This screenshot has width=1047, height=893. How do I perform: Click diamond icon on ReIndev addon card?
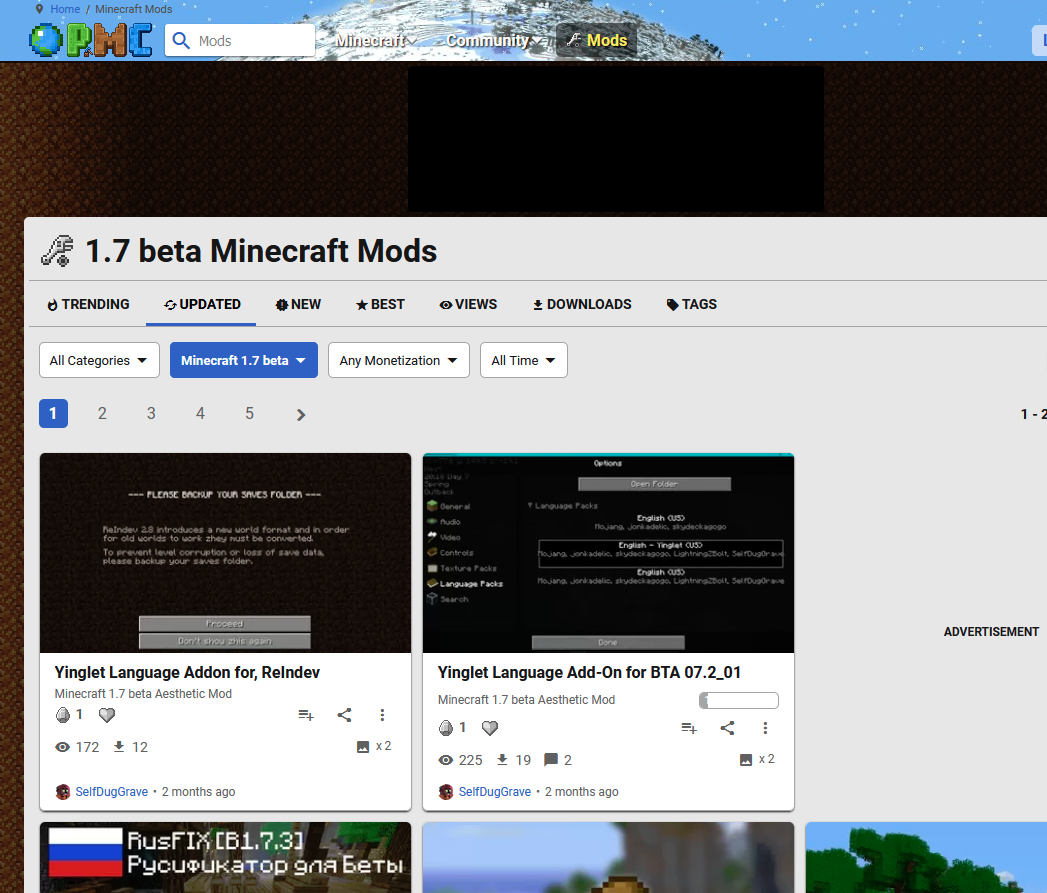click(x=63, y=715)
